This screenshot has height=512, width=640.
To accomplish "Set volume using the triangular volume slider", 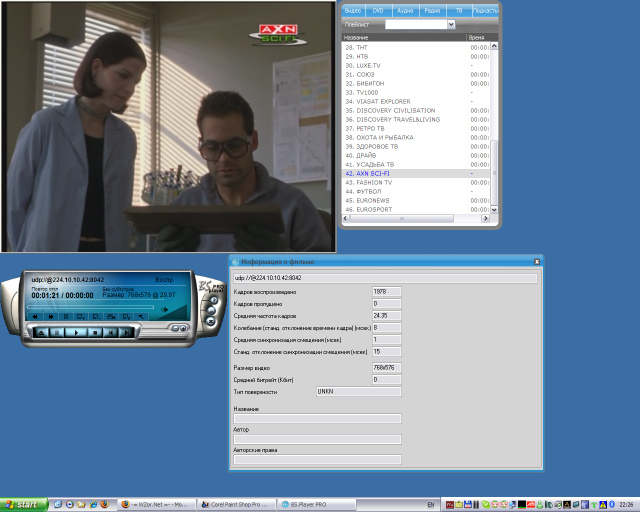I will (x=177, y=313).
